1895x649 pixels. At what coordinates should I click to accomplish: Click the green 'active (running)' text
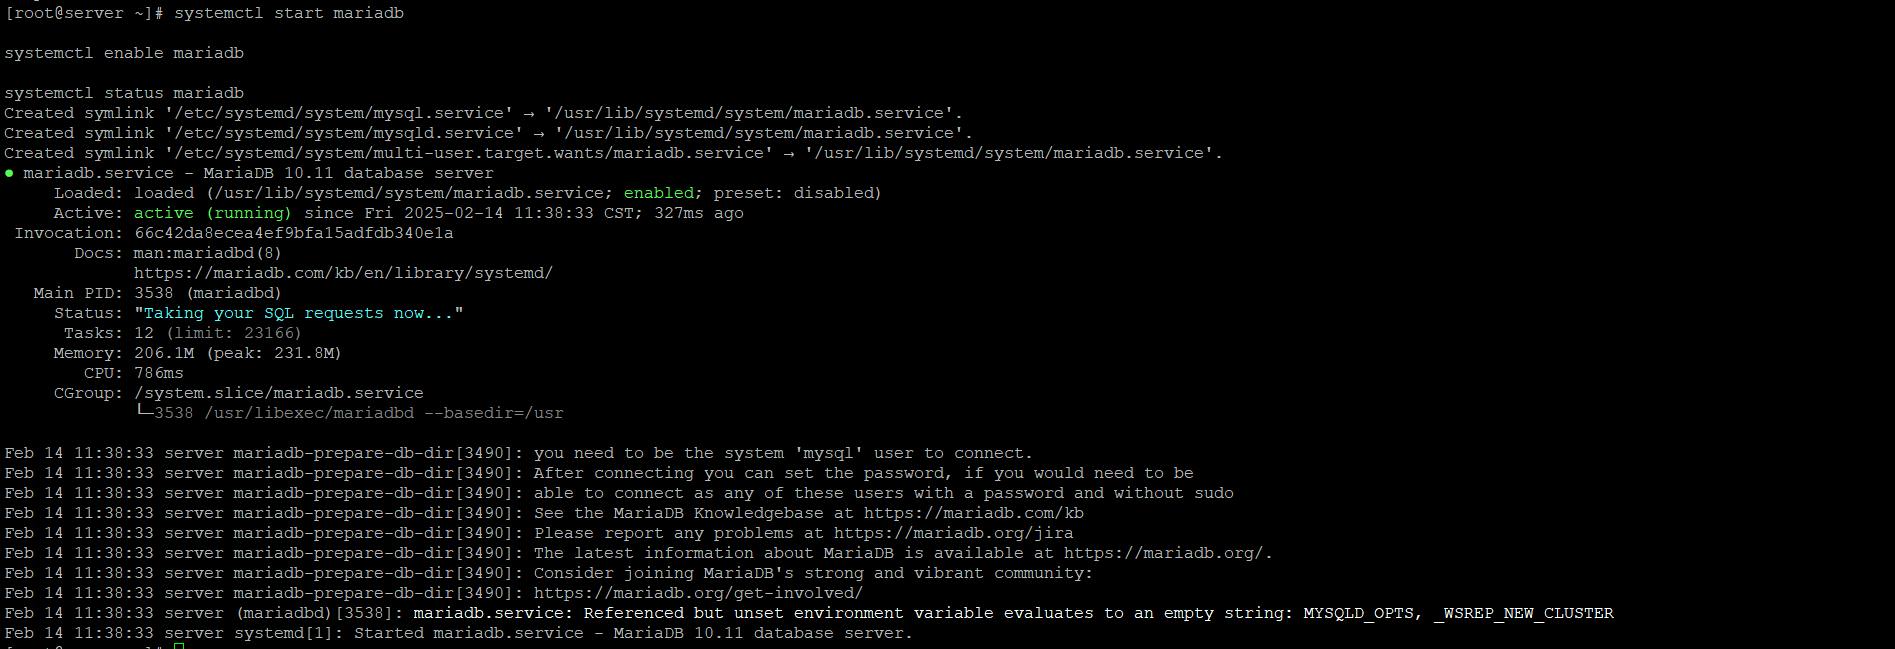[213, 213]
